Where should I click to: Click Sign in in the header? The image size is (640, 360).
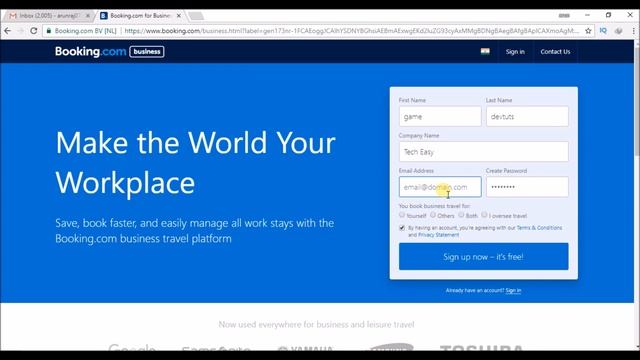(x=515, y=52)
